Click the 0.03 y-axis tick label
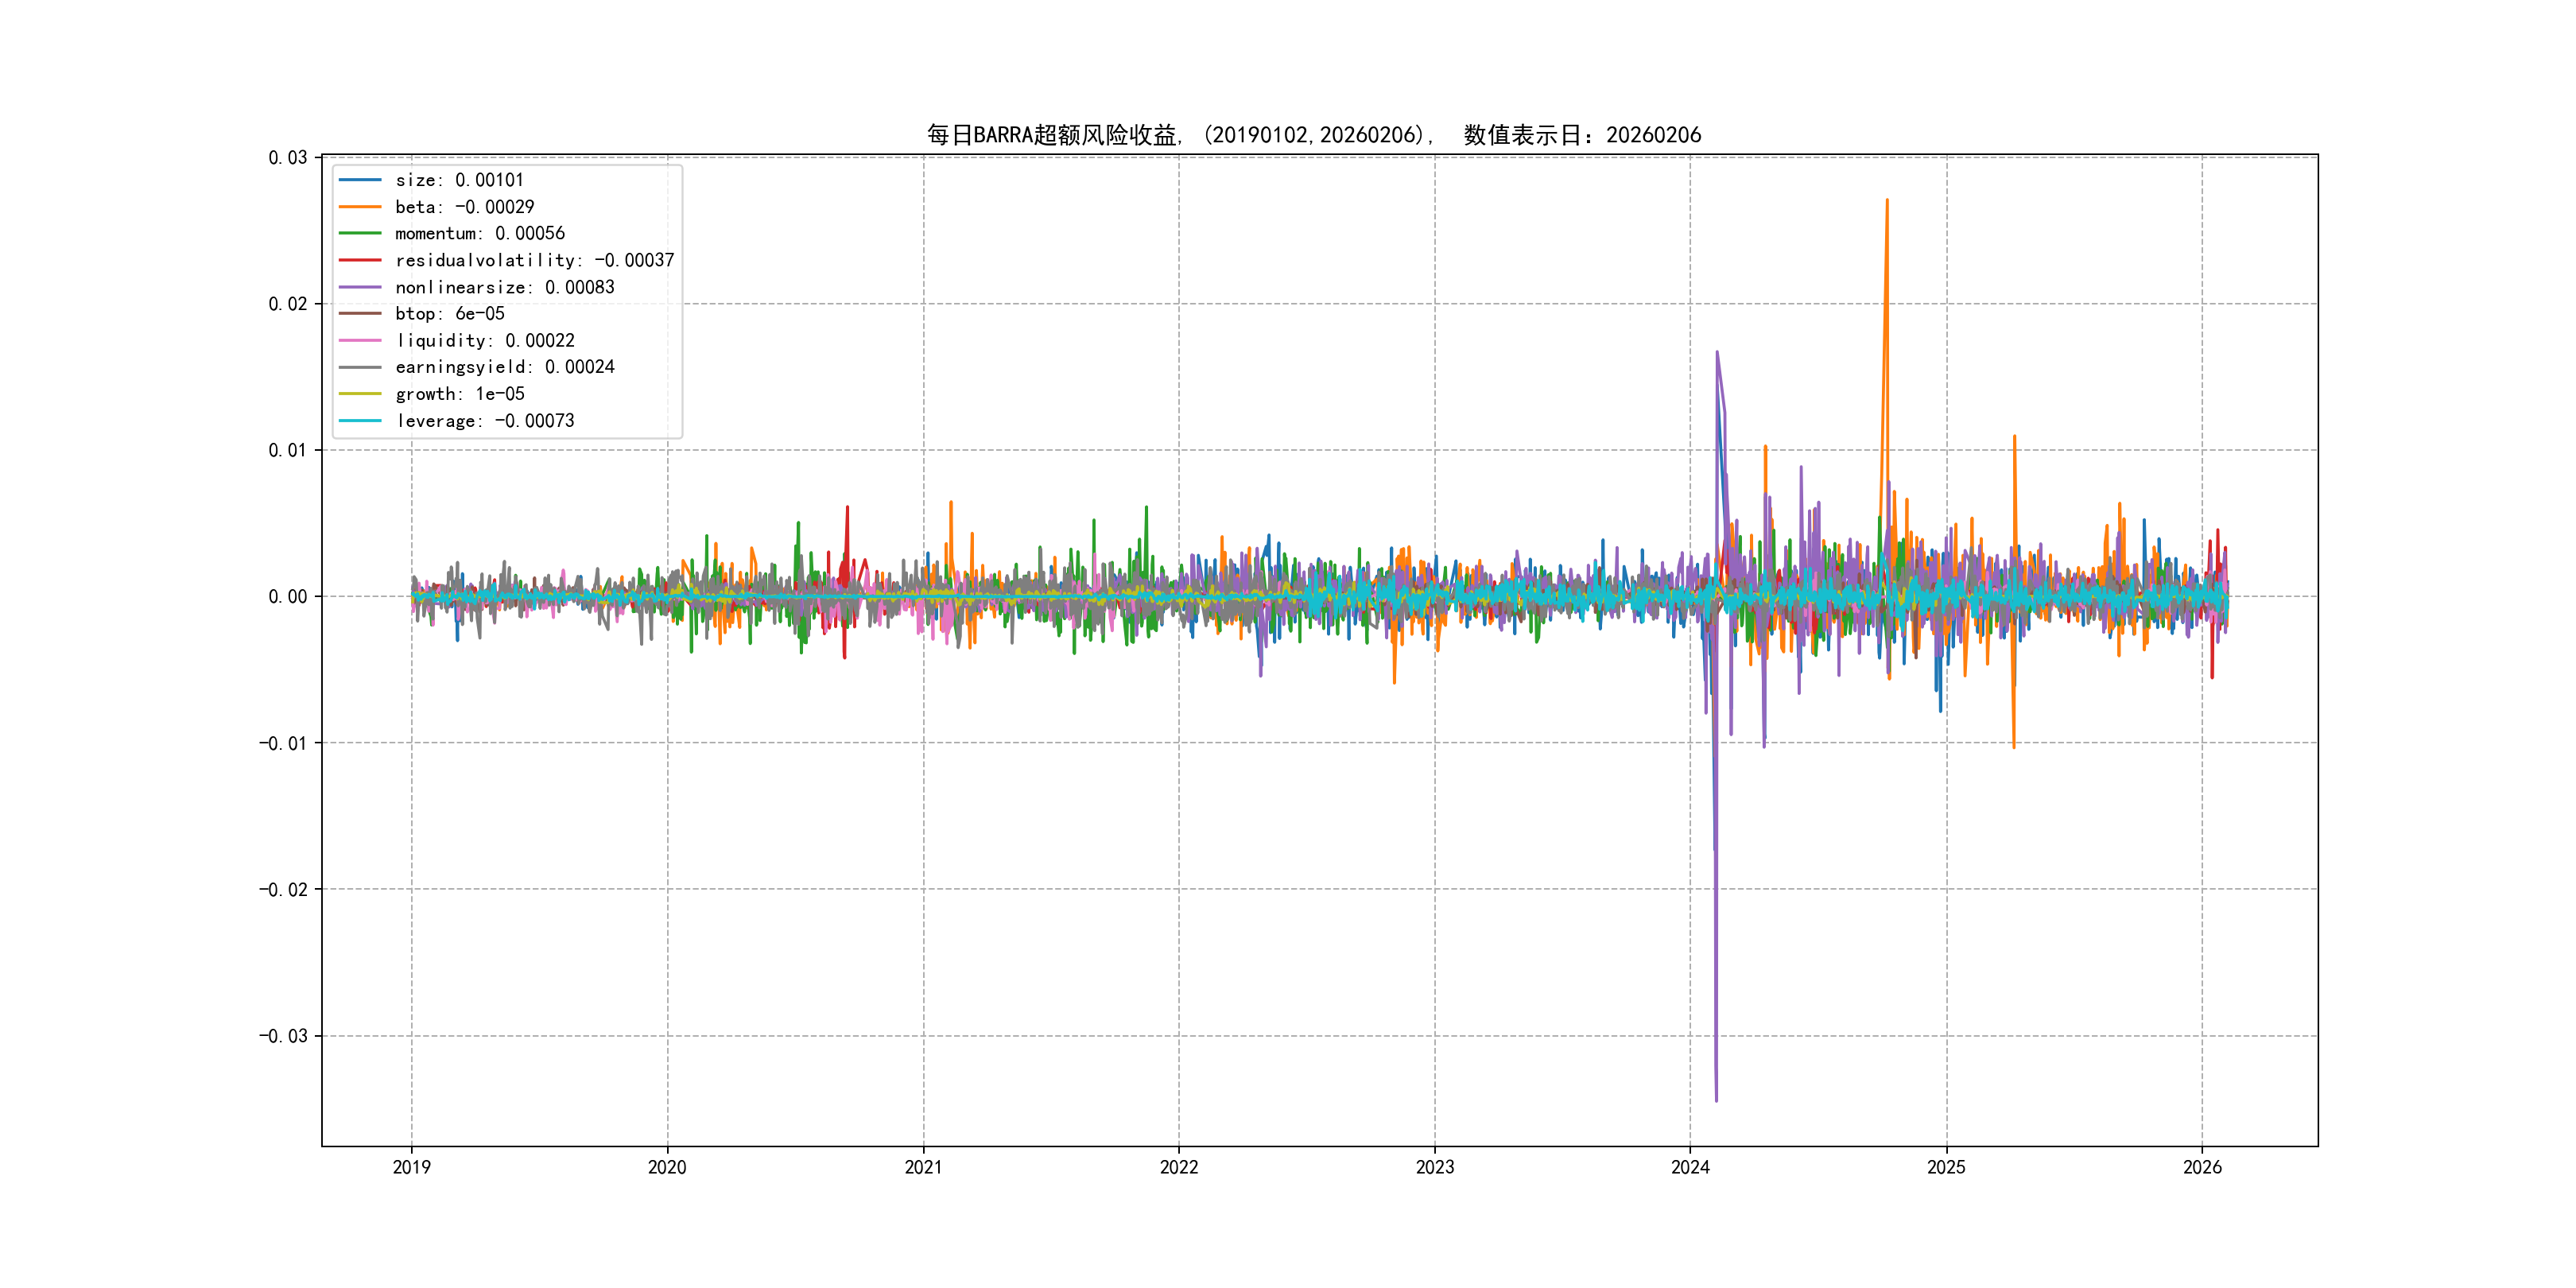The height and width of the screenshot is (1288, 2576). coord(287,158)
